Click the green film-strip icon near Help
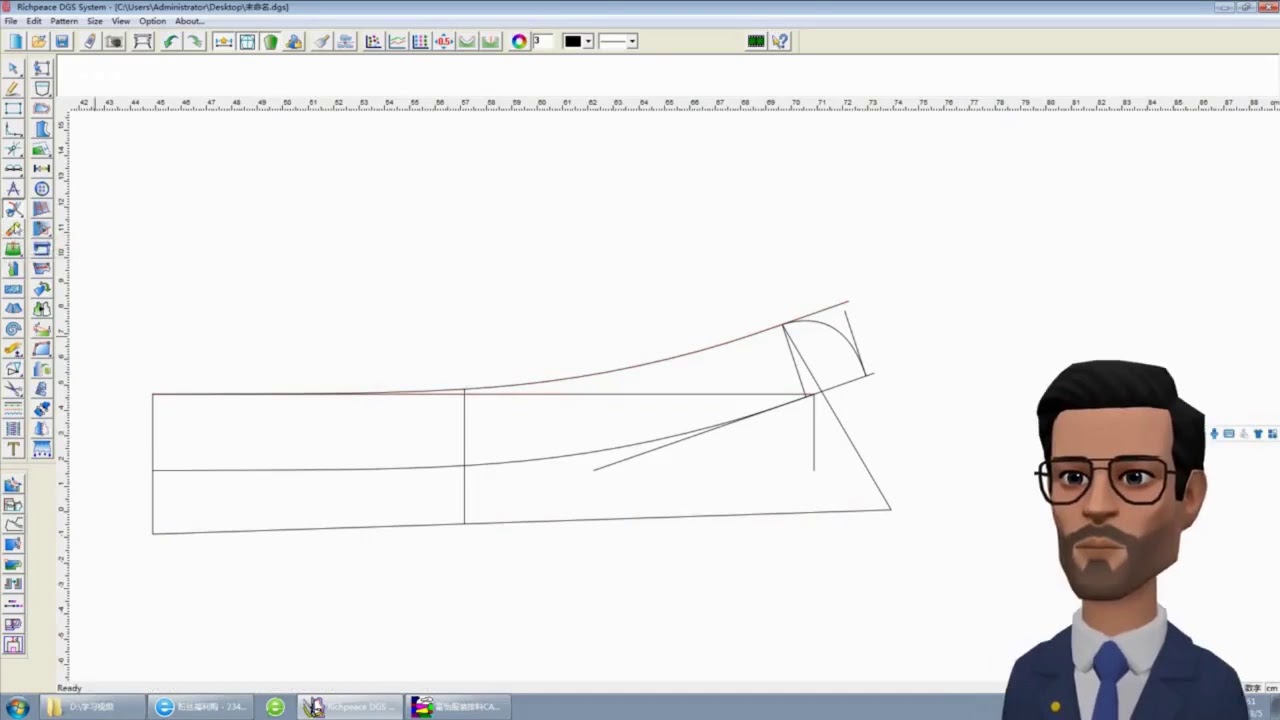Image resolution: width=1280 pixels, height=720 pixels. pos(756,41)
